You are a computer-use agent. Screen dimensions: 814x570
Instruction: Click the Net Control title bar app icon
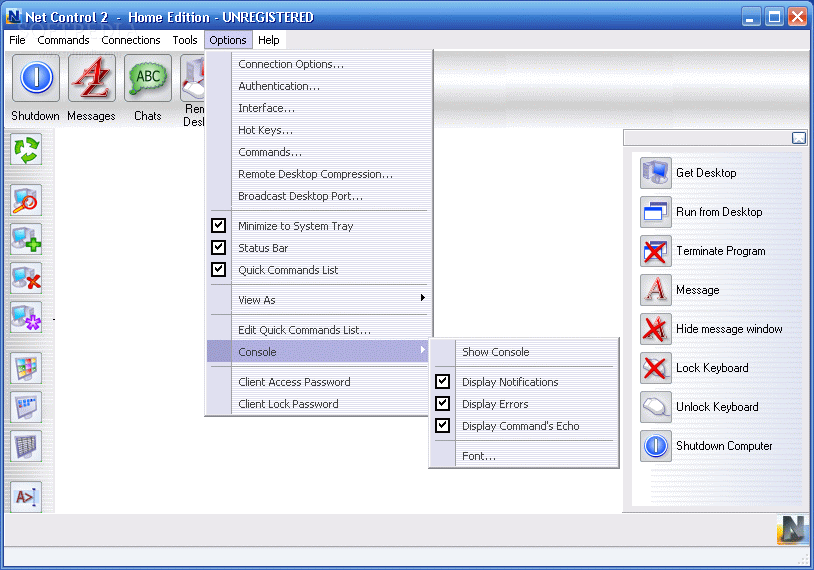[13, 17]
